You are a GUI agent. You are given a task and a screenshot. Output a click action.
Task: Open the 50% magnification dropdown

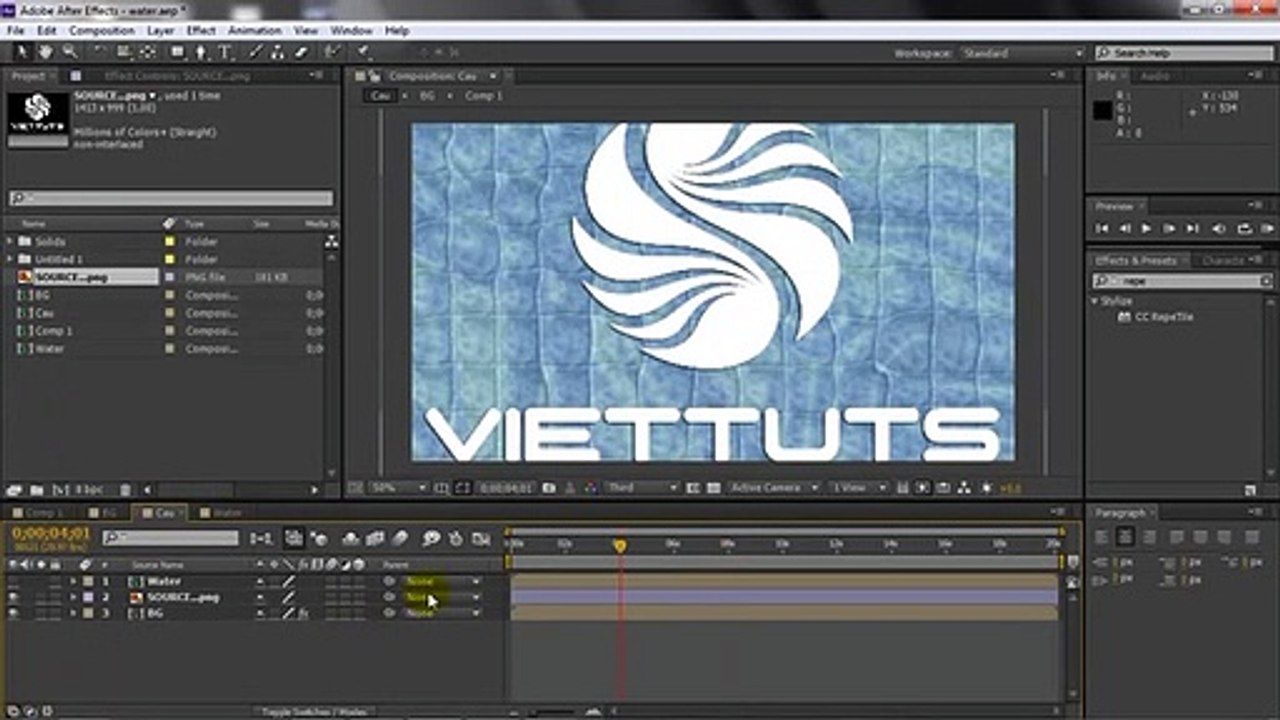400,488
